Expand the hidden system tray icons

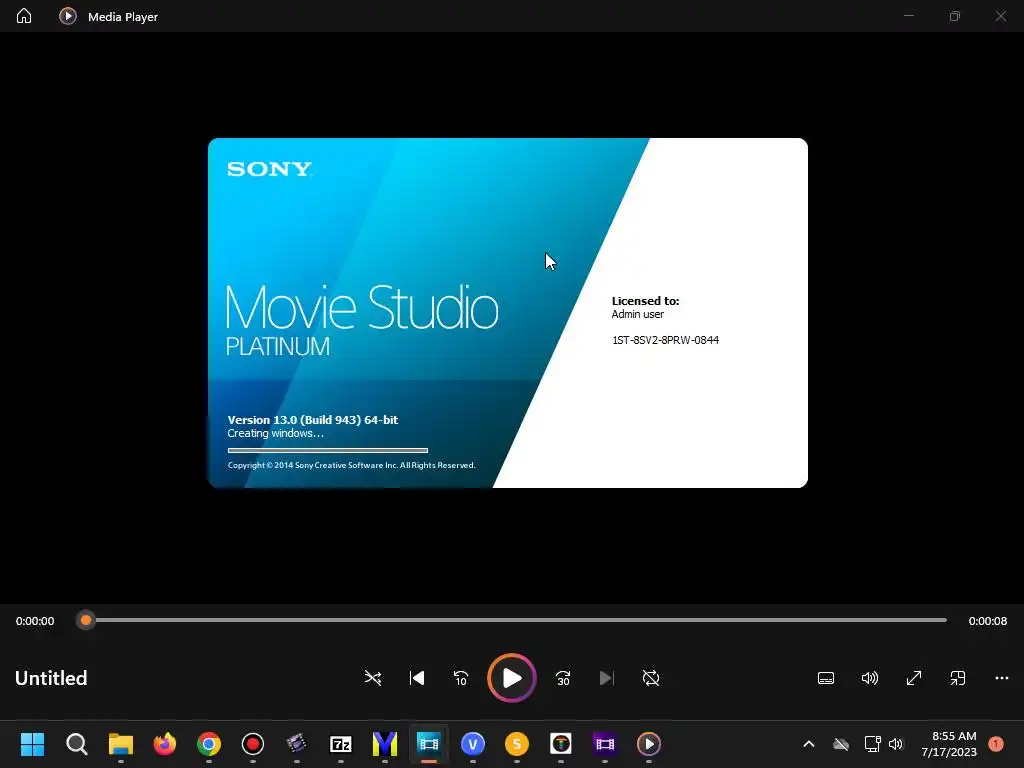808,744
